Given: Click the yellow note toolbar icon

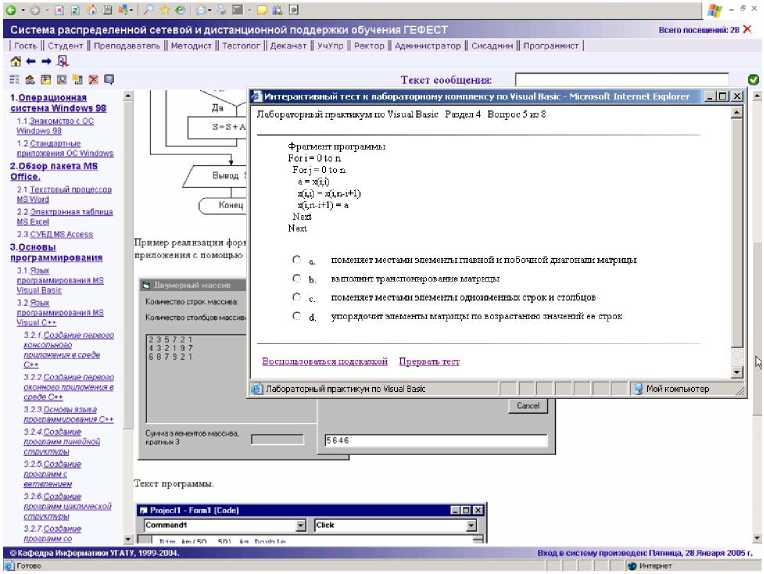Looking at the screenshot, I should [x=262, y=10].
